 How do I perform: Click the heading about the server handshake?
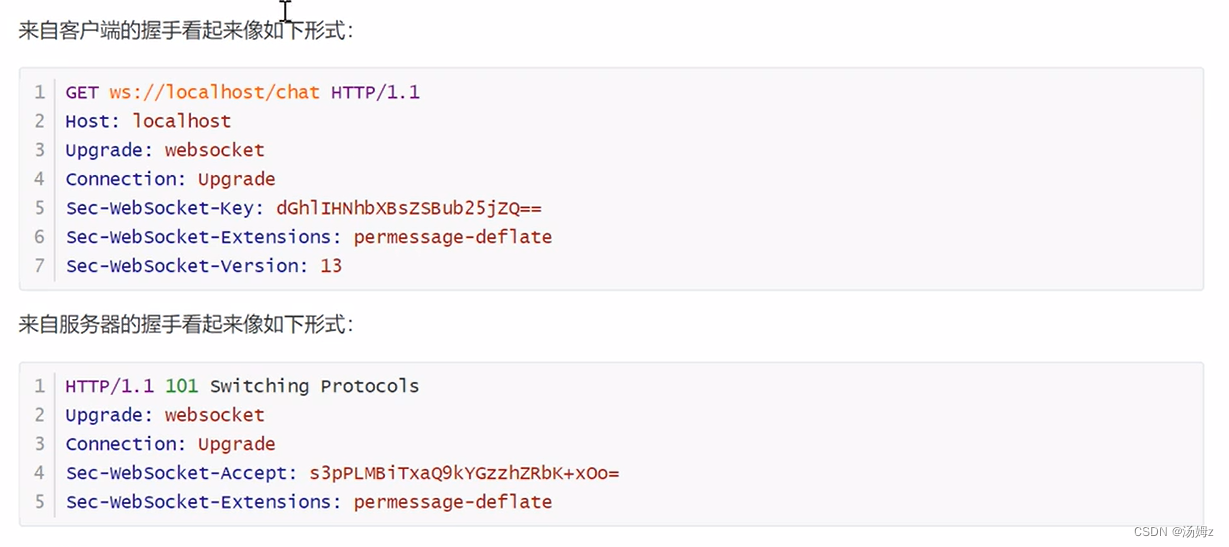(x=186, y=325)
